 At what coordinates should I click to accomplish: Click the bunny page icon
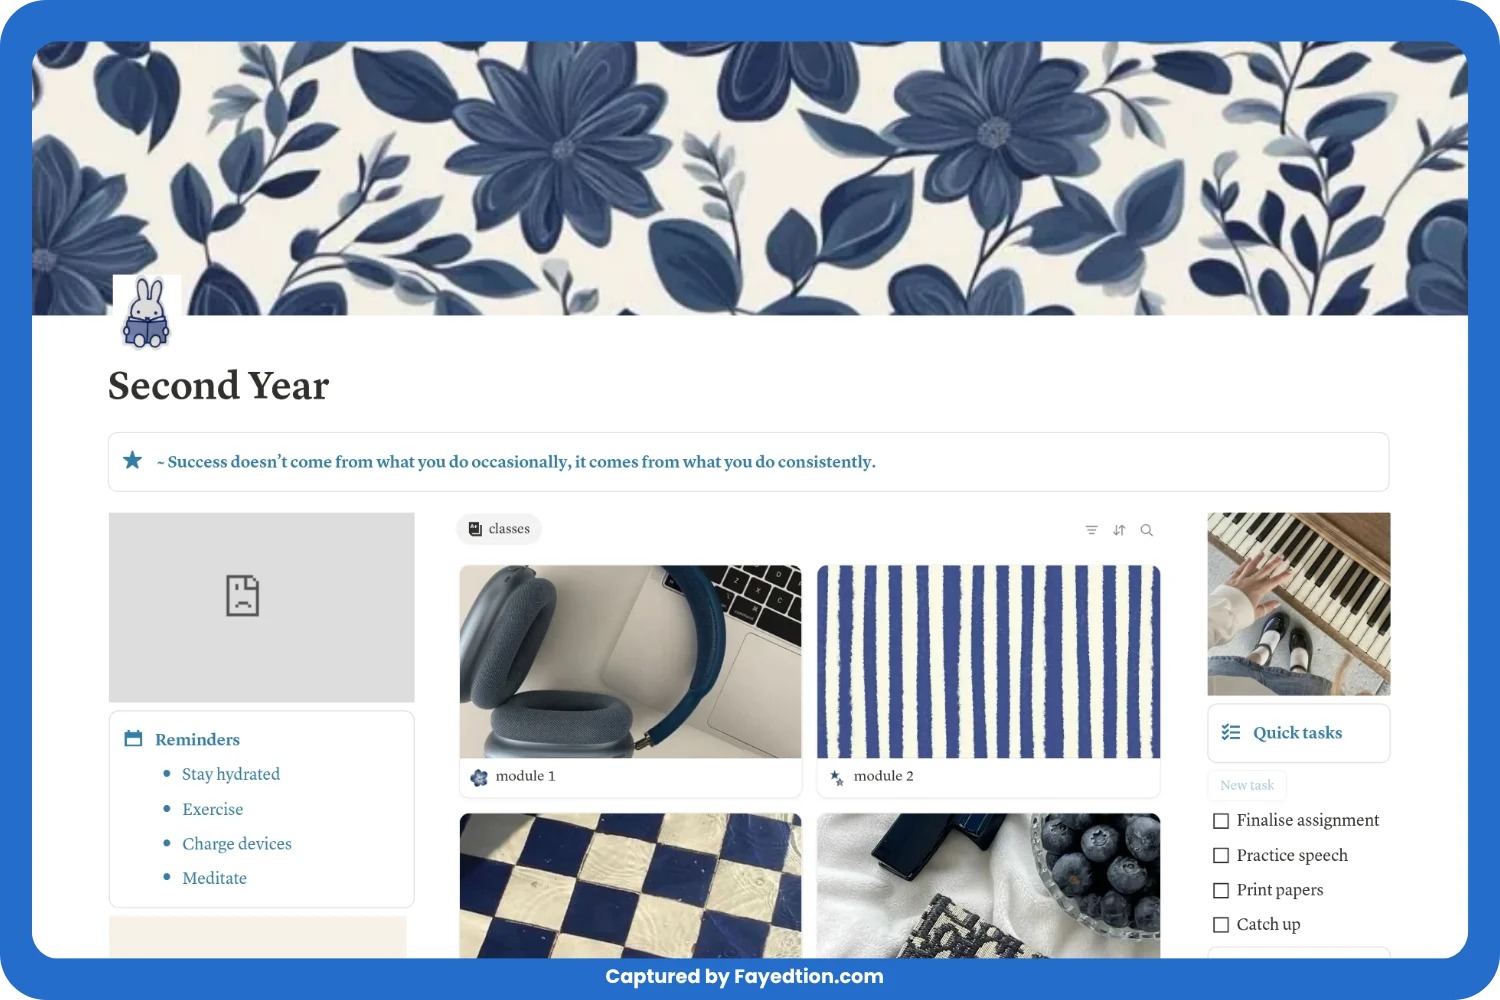pos(147,313)
